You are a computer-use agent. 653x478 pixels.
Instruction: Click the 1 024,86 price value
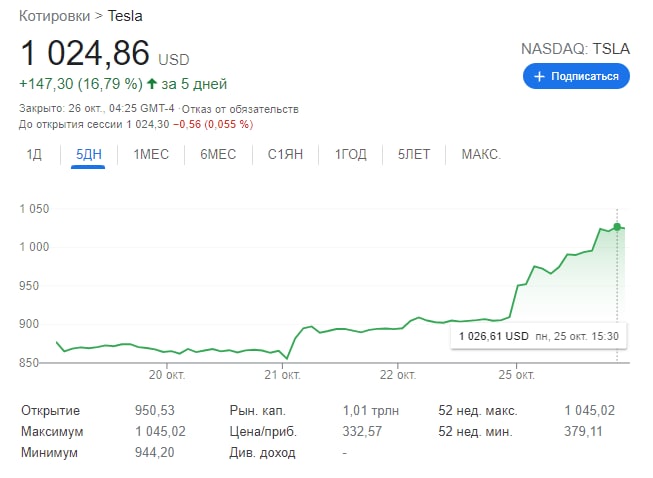(x=85, y=53)
